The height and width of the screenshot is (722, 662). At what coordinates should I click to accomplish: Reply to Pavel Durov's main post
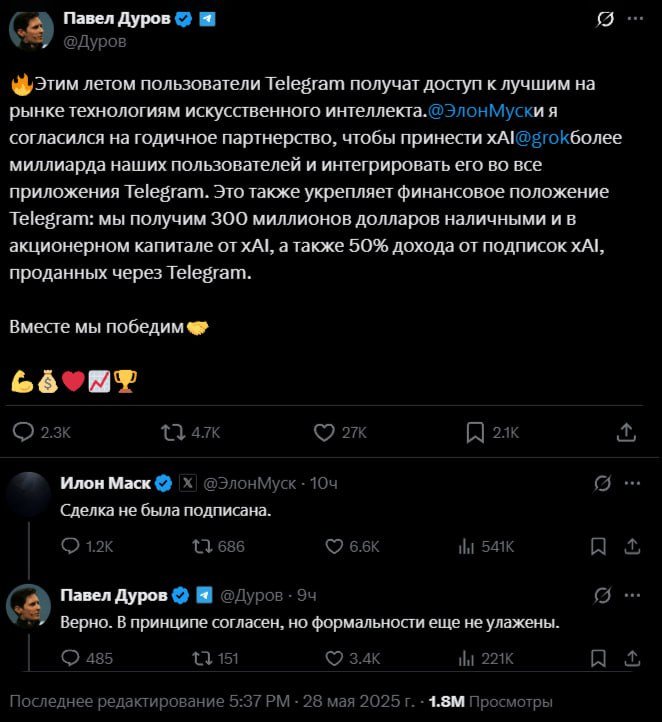[24, 432]
